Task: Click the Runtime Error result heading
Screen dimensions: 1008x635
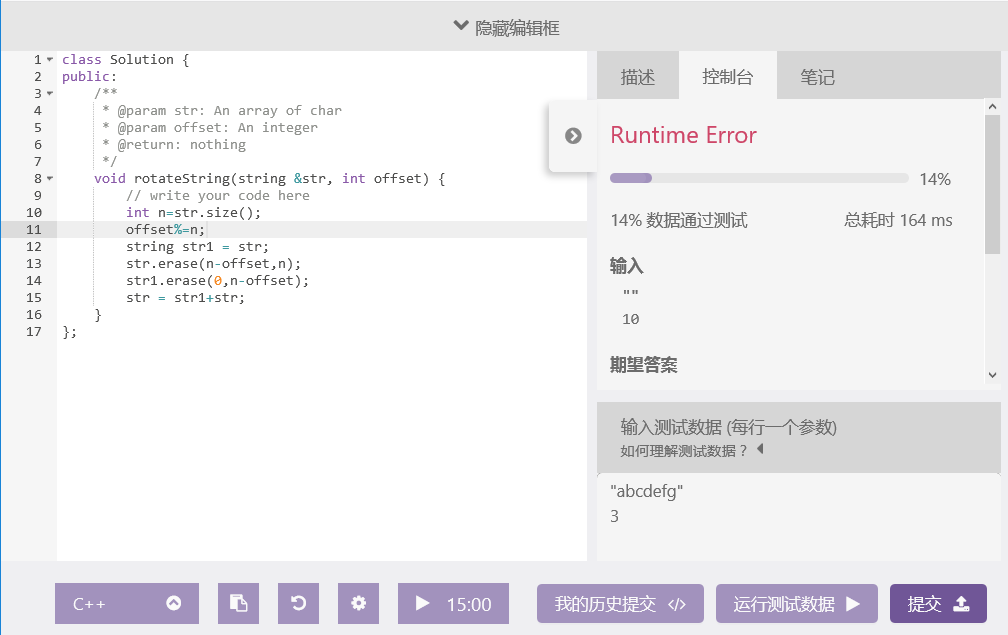Action: coord(683,136)
